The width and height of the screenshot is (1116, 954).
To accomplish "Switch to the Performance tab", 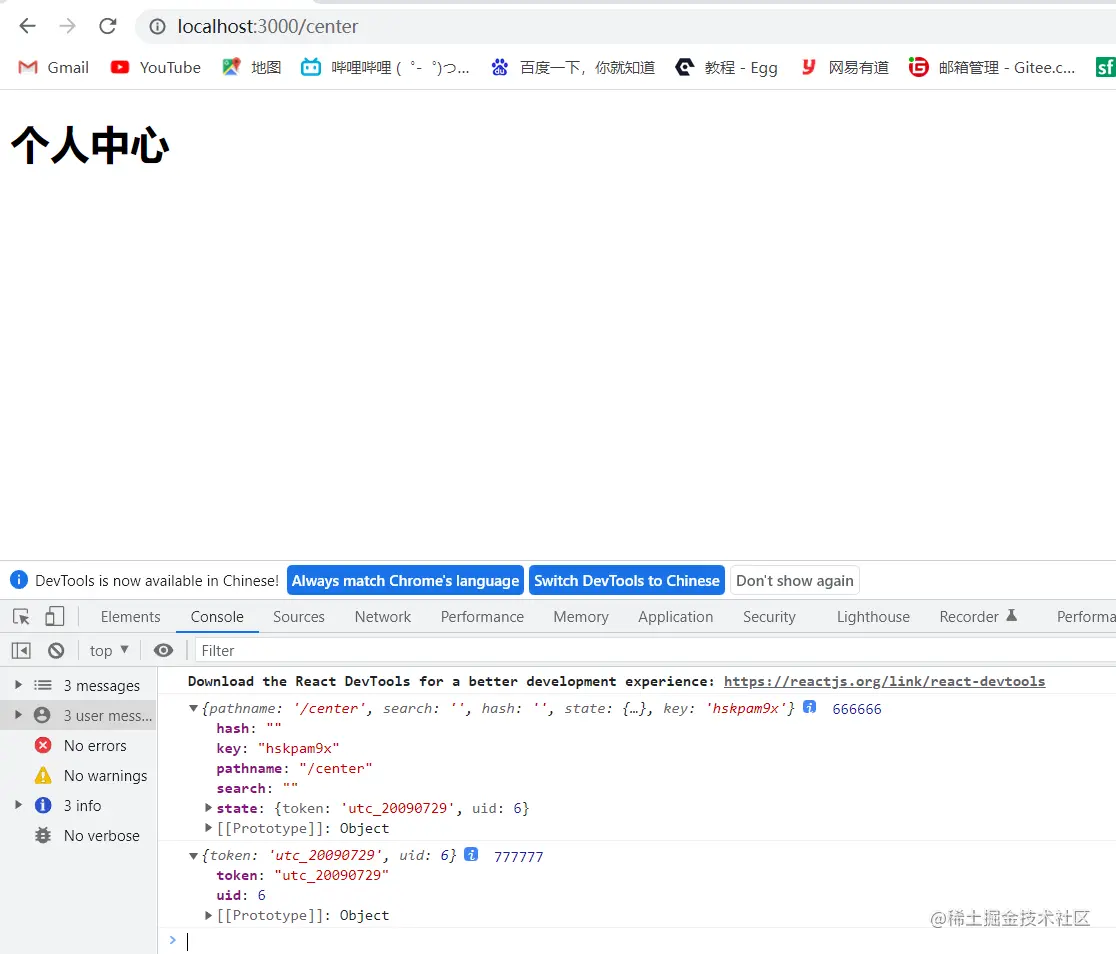I will click(x=482, y=617).
